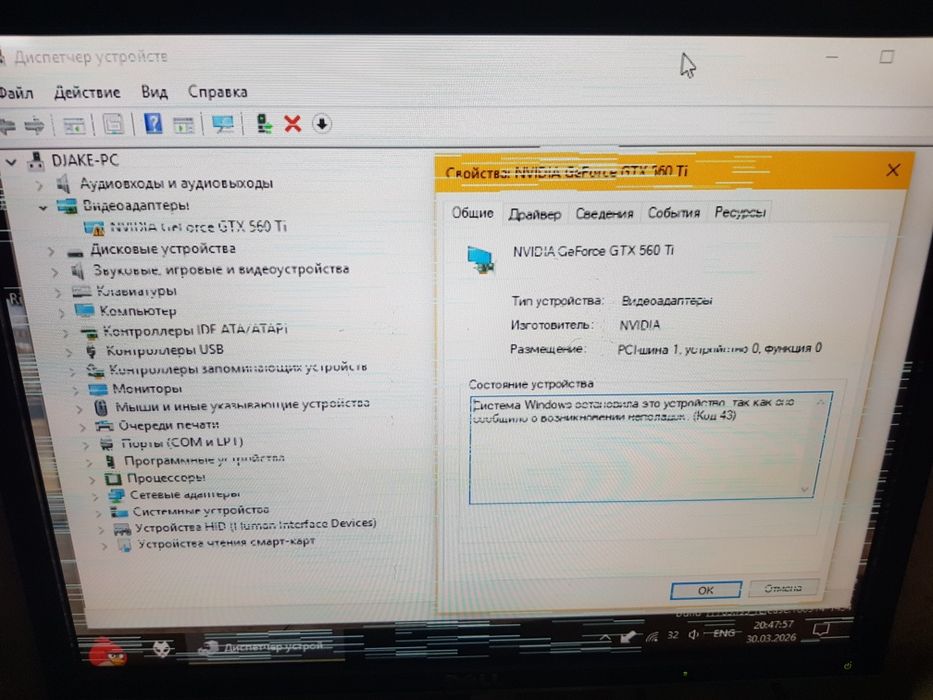Click the blue question mark Help toolbar icon
This screenshot has width=933, height=700.
click(153, 124)
